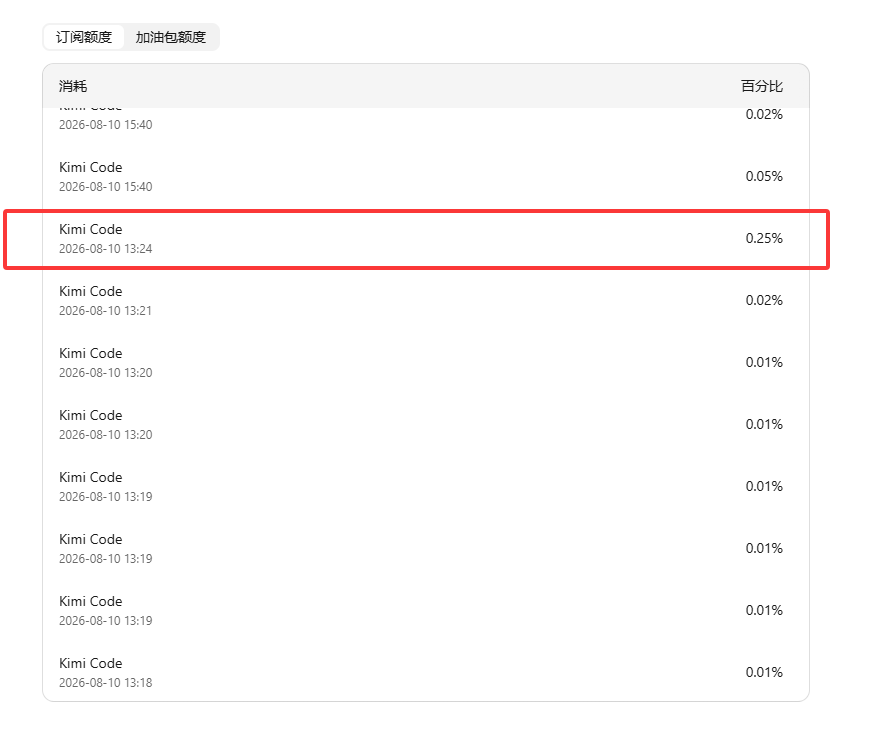
Task: Choose the last 13:19 Kimi Code entry
Action: 426,611
